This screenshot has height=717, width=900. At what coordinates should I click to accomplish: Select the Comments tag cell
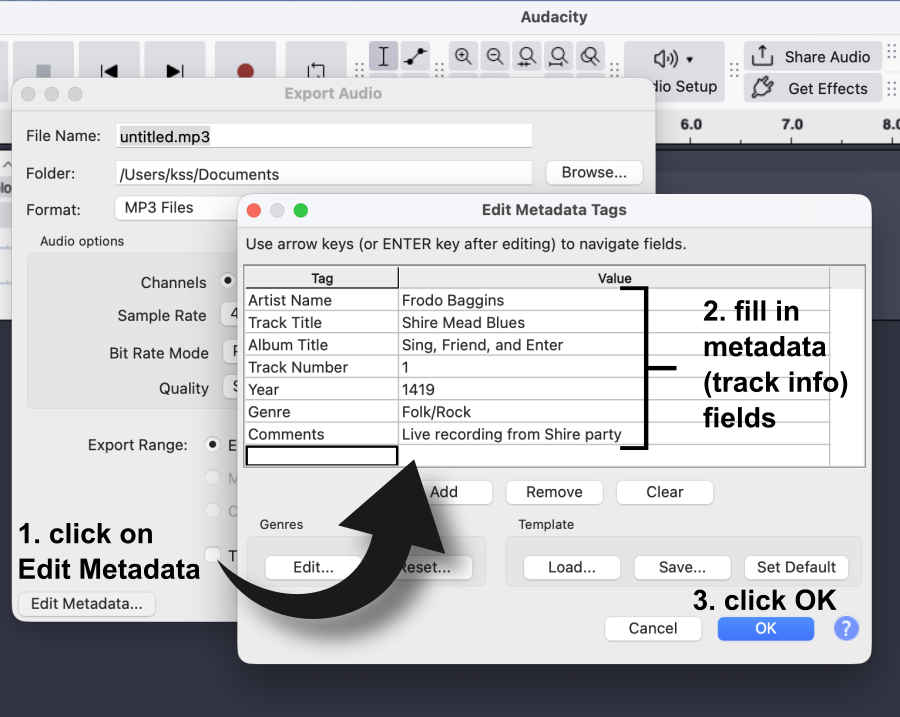[x=322, y=435]
